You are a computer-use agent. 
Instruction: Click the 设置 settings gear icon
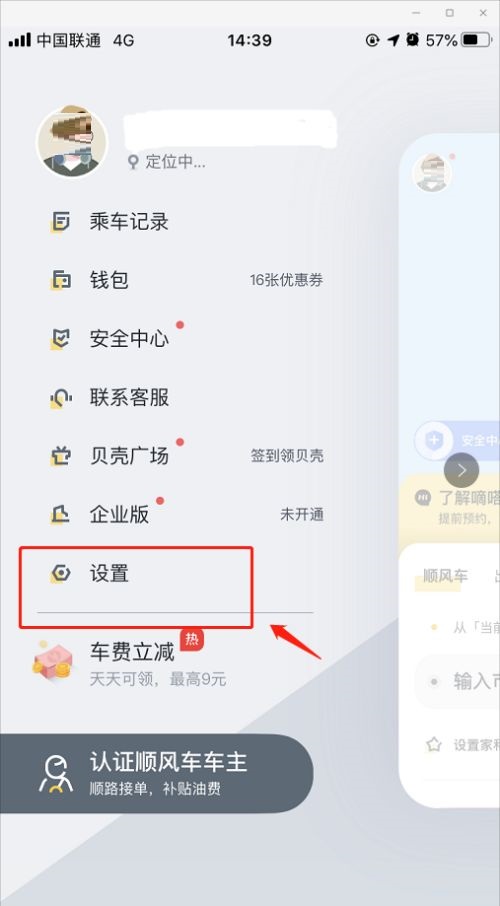(x=61, y=573)
